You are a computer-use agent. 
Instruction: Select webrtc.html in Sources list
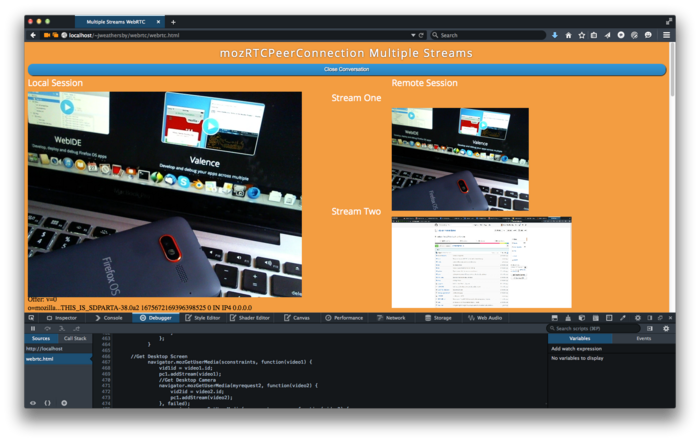click(x=58, y=359)
